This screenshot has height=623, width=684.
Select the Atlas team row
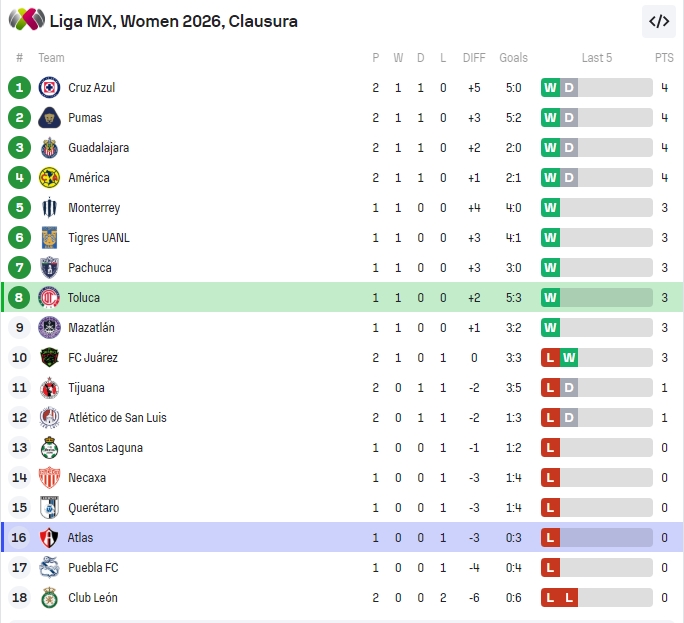click(340, 538)
